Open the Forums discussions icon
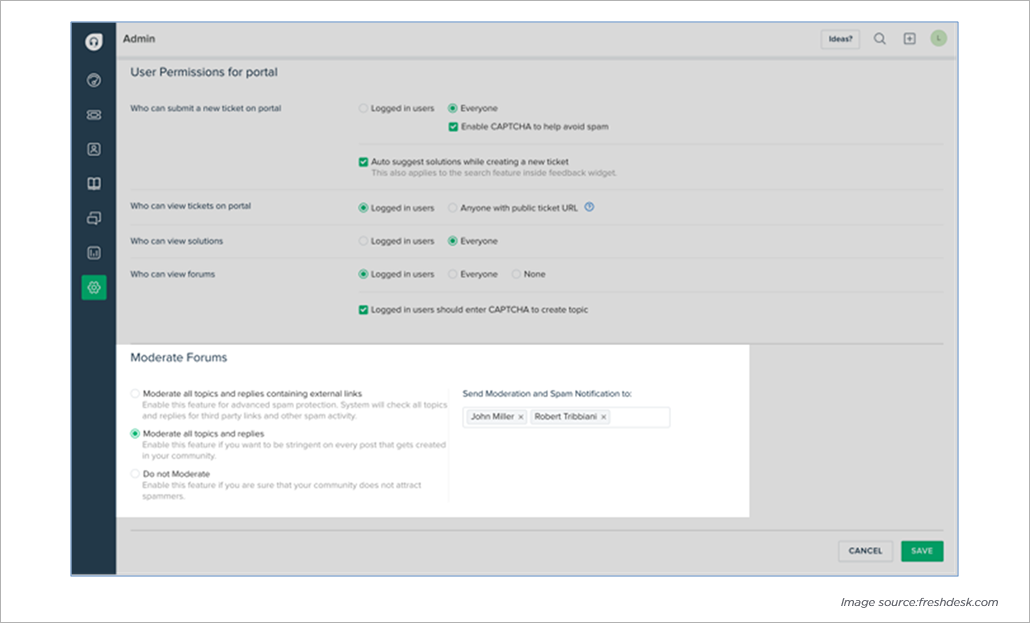This screenshot has height=623, width=1030. pyautogui.click(x=93, y=218)
